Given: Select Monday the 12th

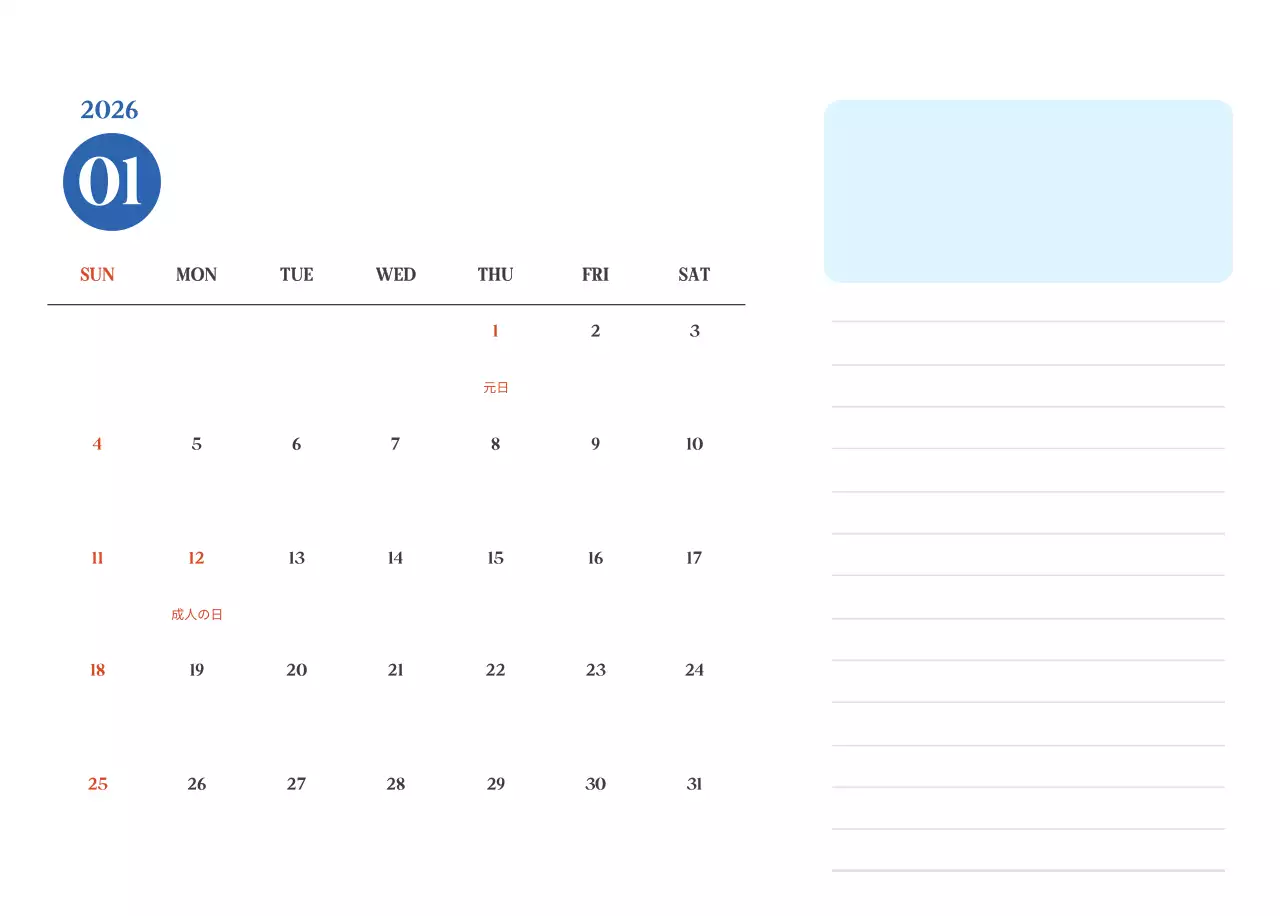Looking at the screenshot, I should (x=196, y=558).
